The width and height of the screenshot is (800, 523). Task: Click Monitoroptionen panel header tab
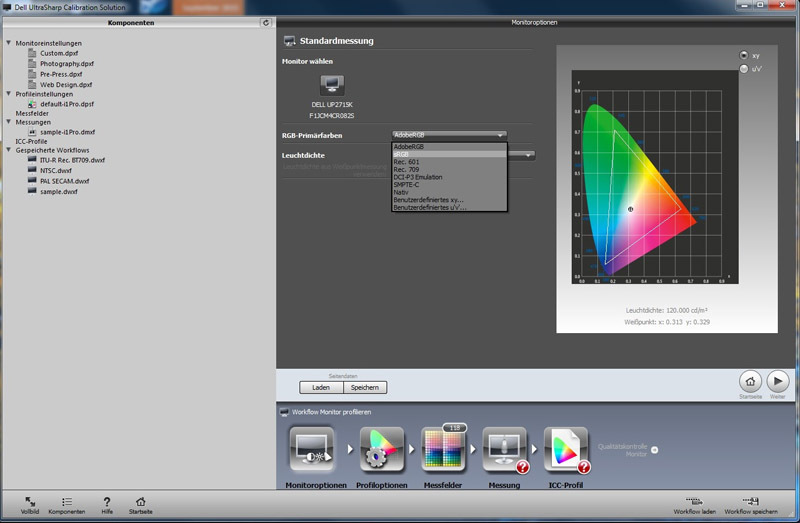pos(534,22)
